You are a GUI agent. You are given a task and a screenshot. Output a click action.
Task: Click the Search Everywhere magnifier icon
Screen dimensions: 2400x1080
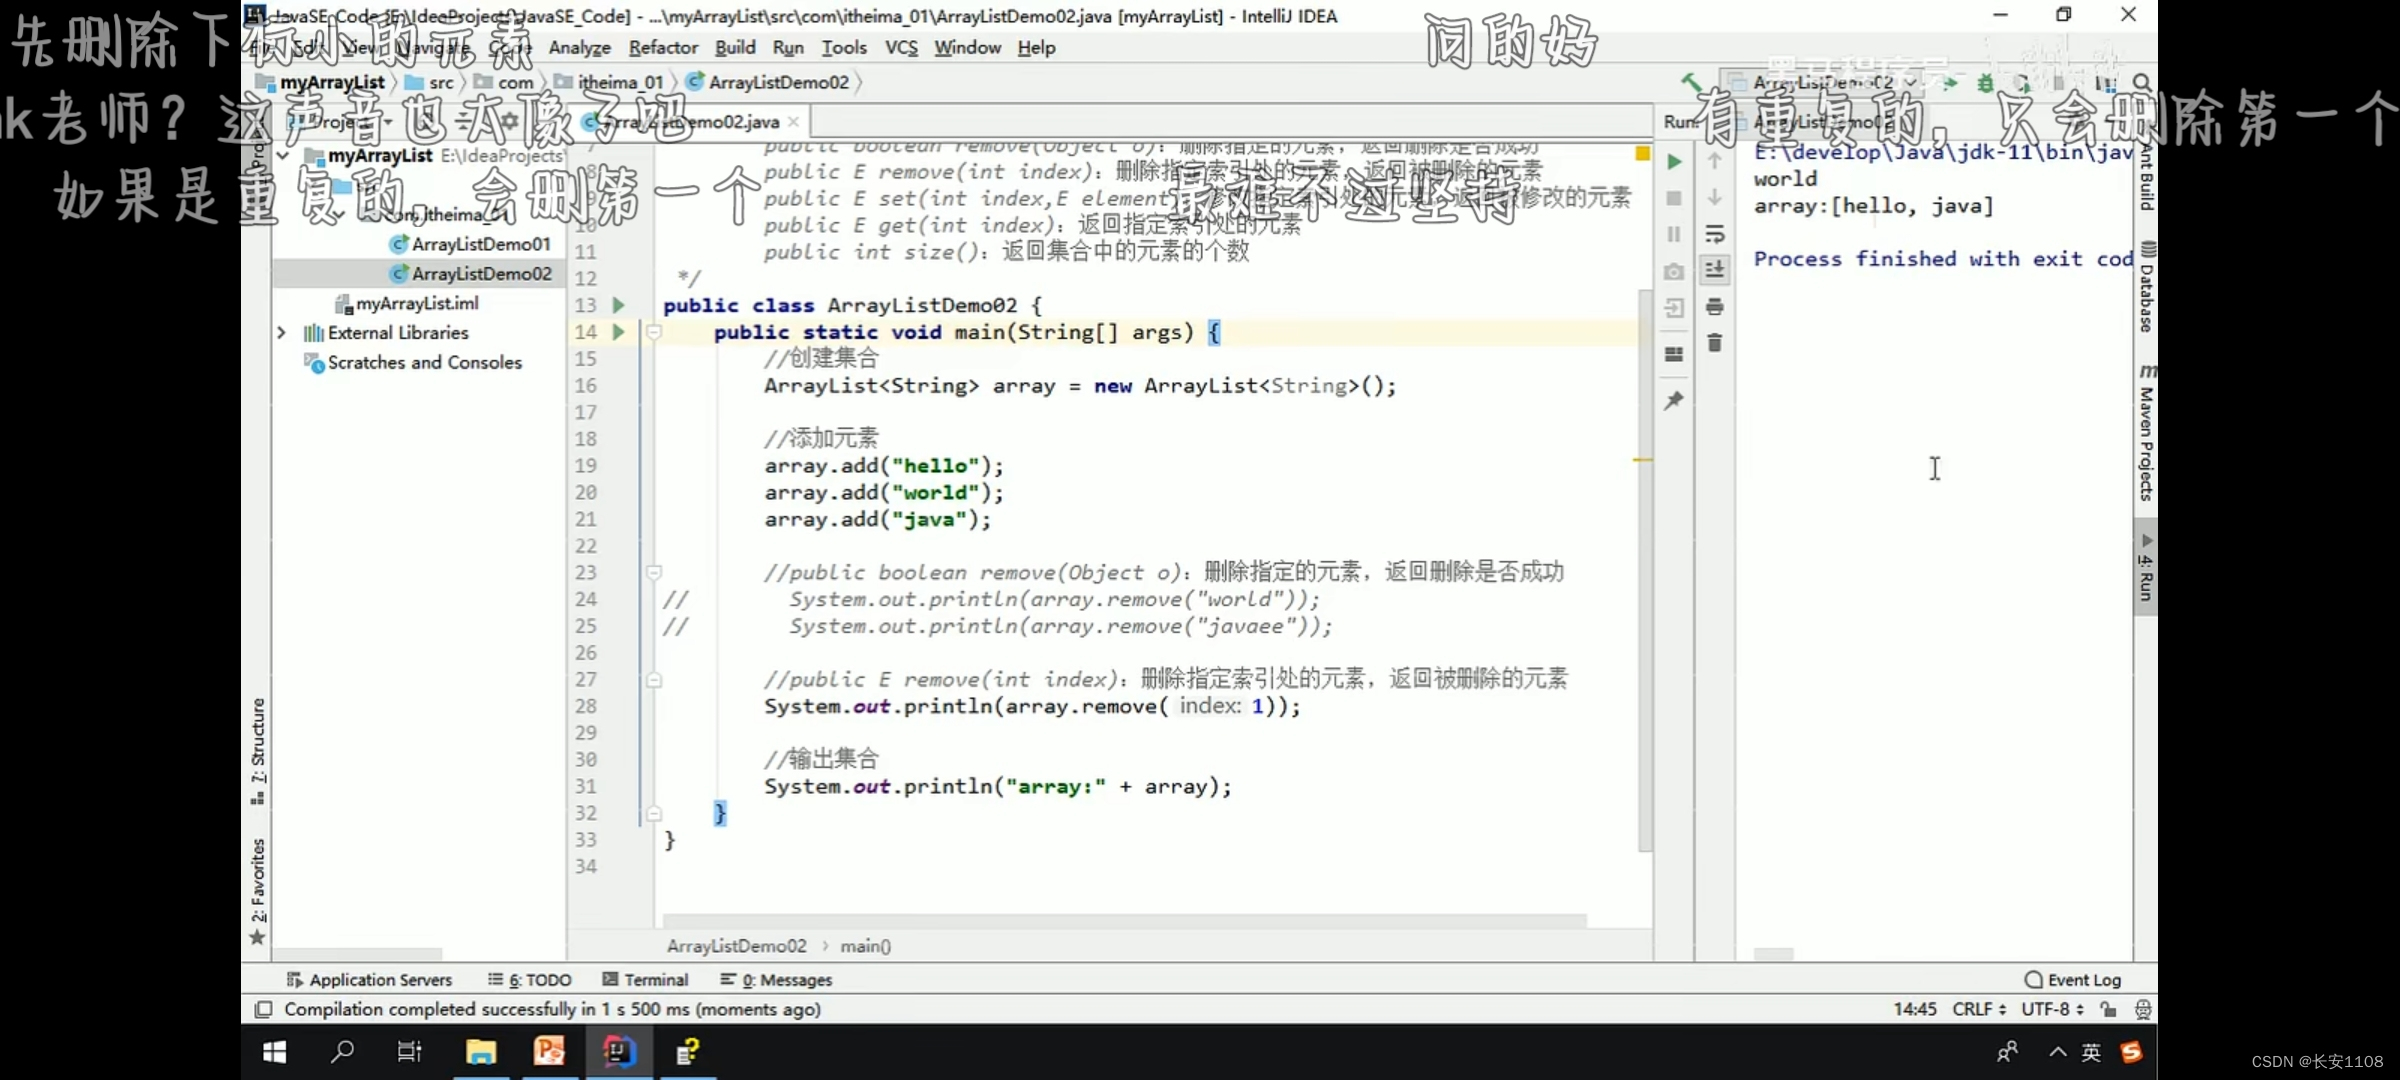coord(2141,82)
